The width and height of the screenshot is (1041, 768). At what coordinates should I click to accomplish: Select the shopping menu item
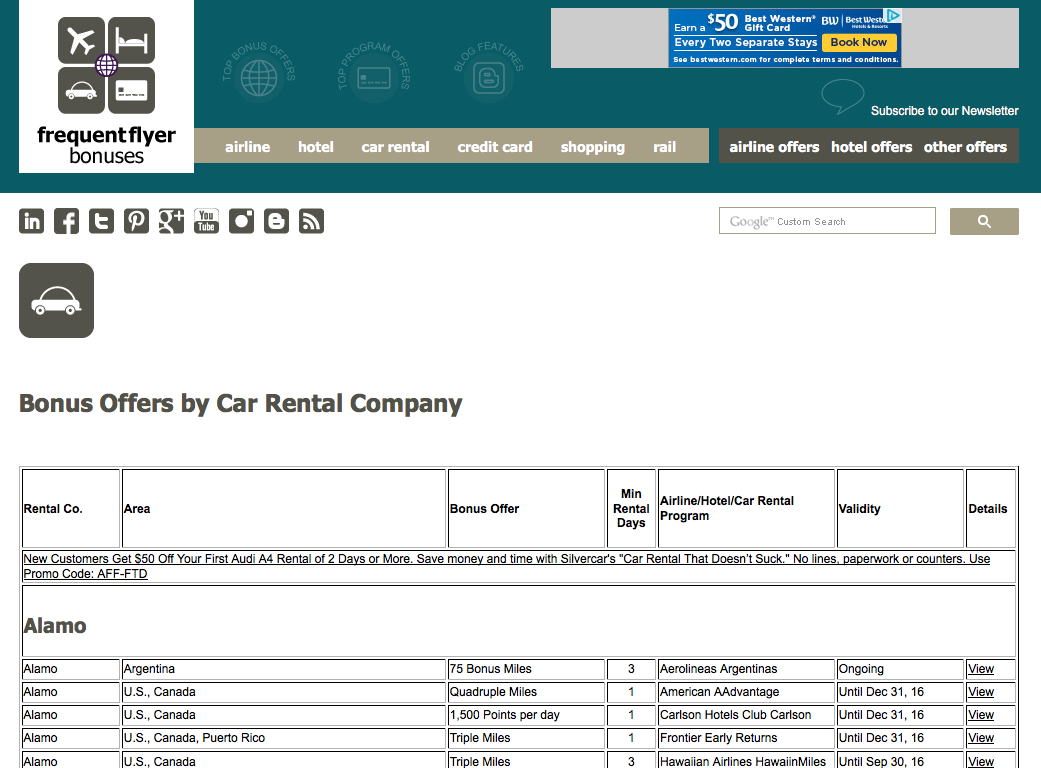click(x=592, y=147)
